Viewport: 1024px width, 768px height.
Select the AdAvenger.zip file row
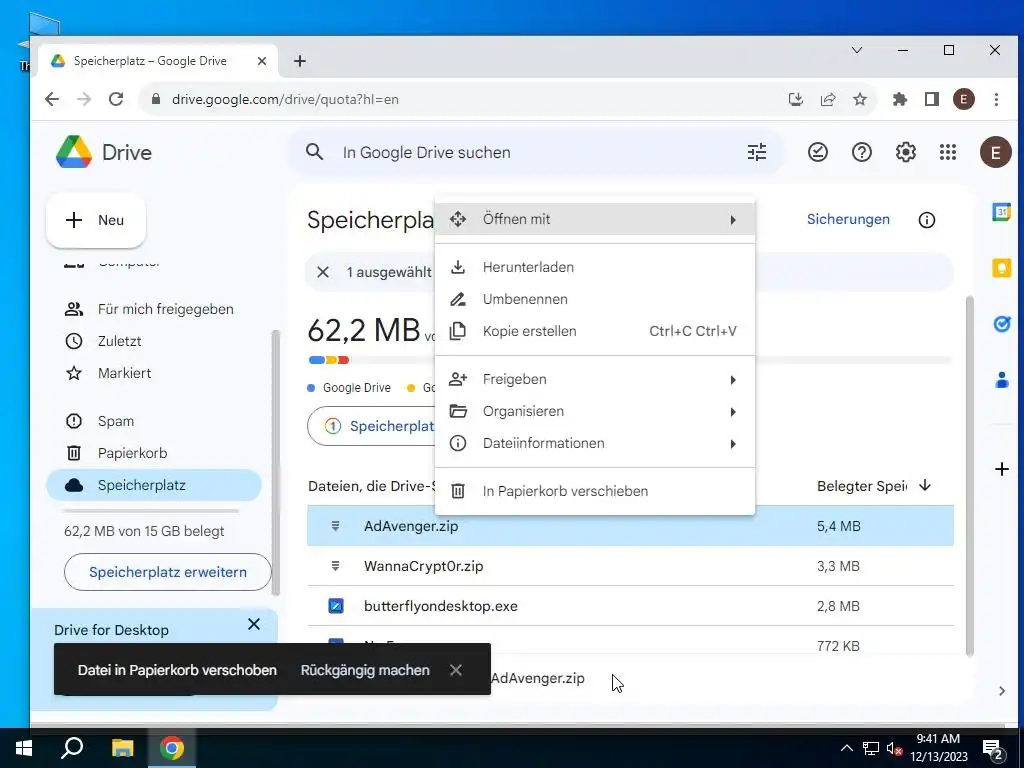[x=630, y=526]
